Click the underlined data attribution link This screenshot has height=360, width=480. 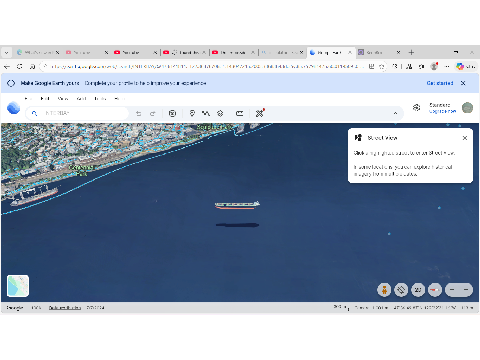pyautogui.click(x=65, y=308)
